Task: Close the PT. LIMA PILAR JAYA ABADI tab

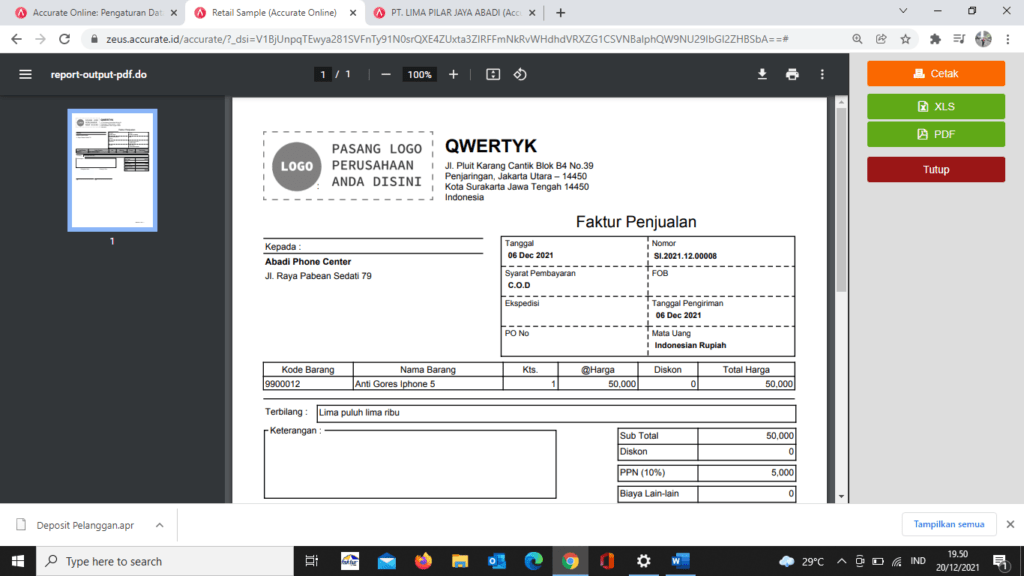Action: click(x=532, y=12)
